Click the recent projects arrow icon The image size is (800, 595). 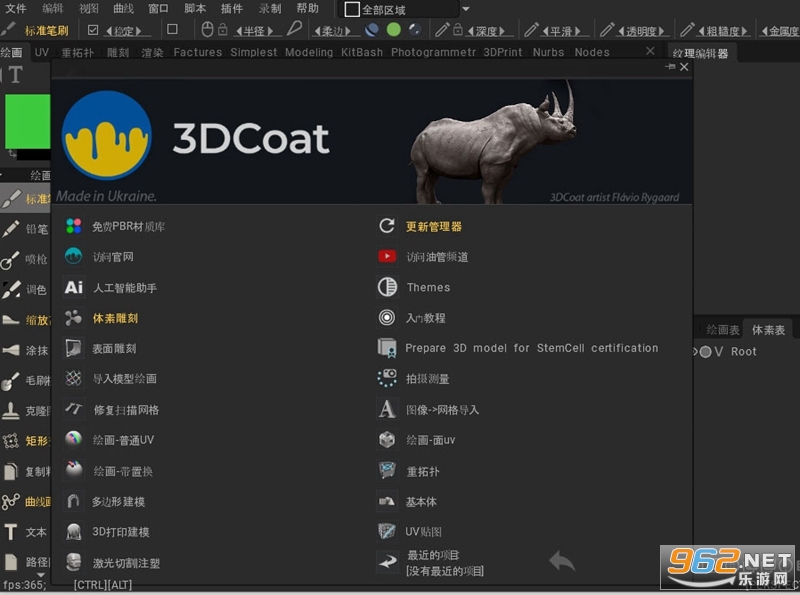388,562
